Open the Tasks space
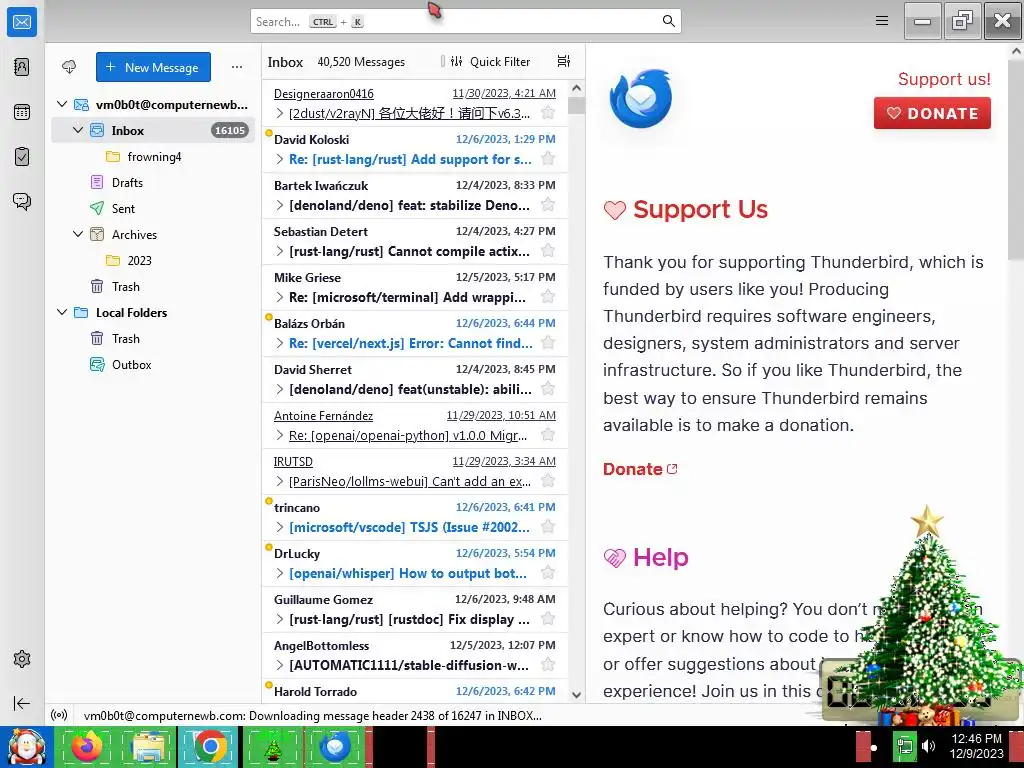 point(22,157)
